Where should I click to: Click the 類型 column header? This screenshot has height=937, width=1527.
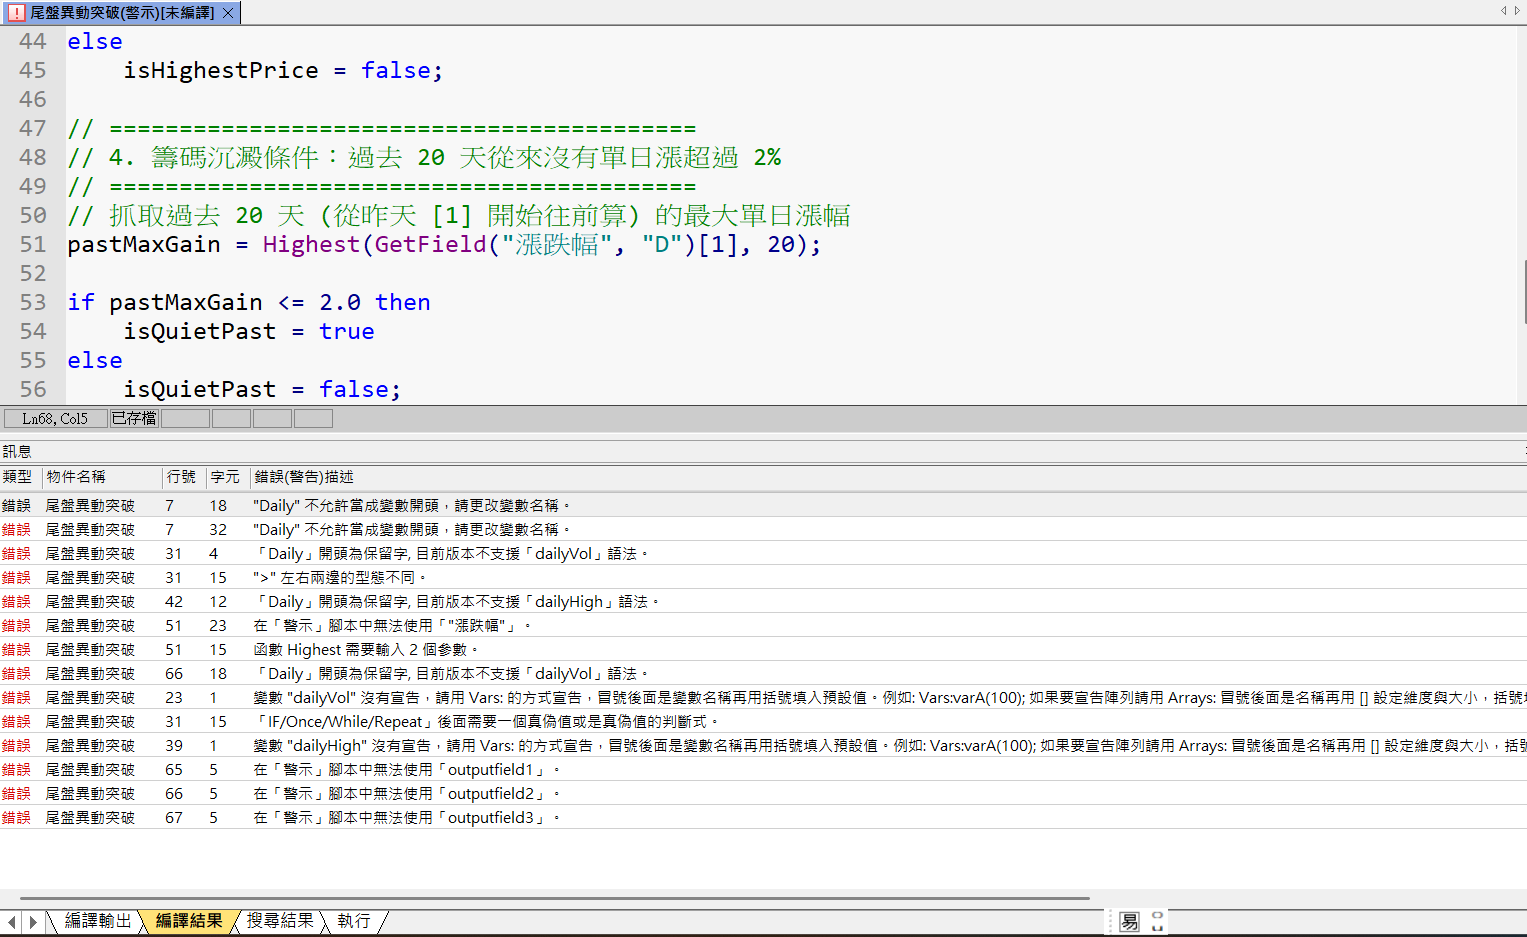tap(18, 477)
